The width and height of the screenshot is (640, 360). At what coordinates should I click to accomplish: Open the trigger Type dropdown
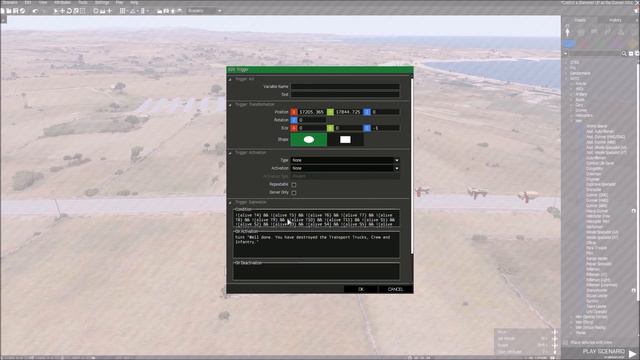[x=345, y=160]
